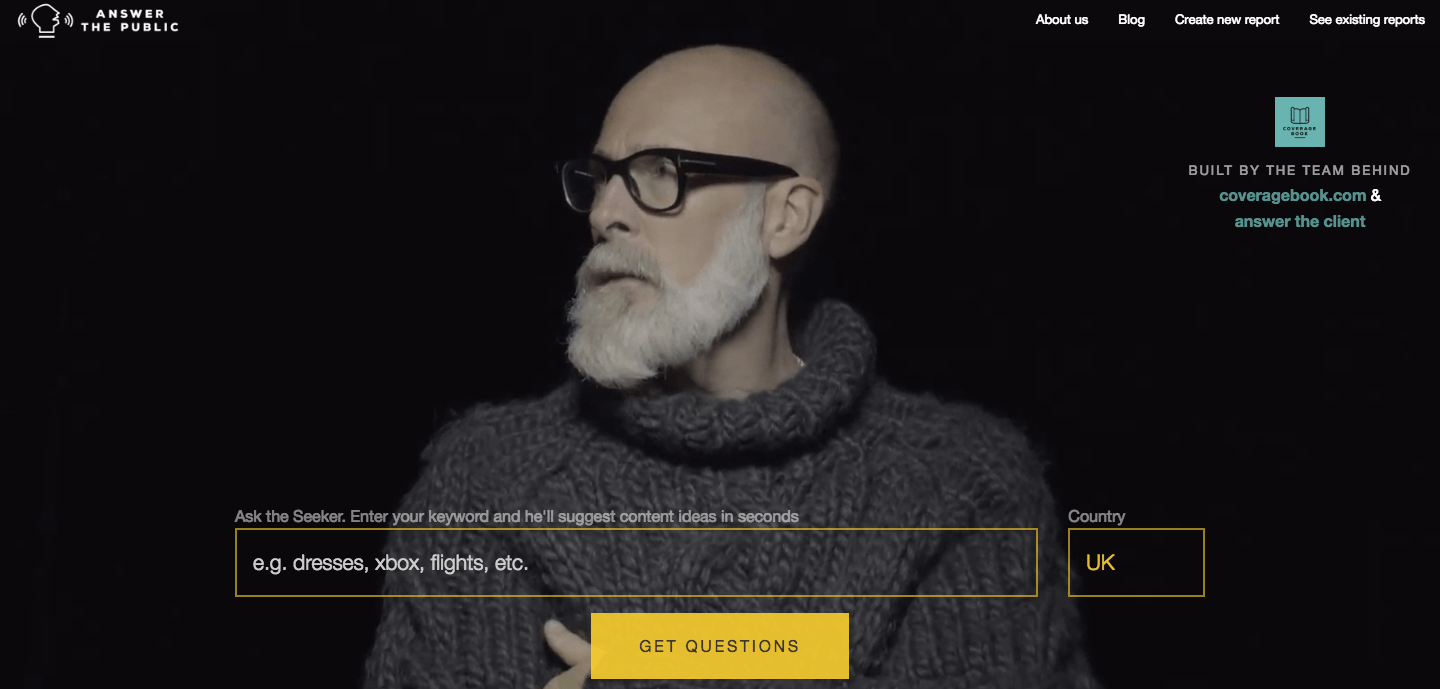This screenshot has width=1440, height=689.
Task: Go to the Blog menu item
Action: pyautogui.click(x=1132, y=20)
